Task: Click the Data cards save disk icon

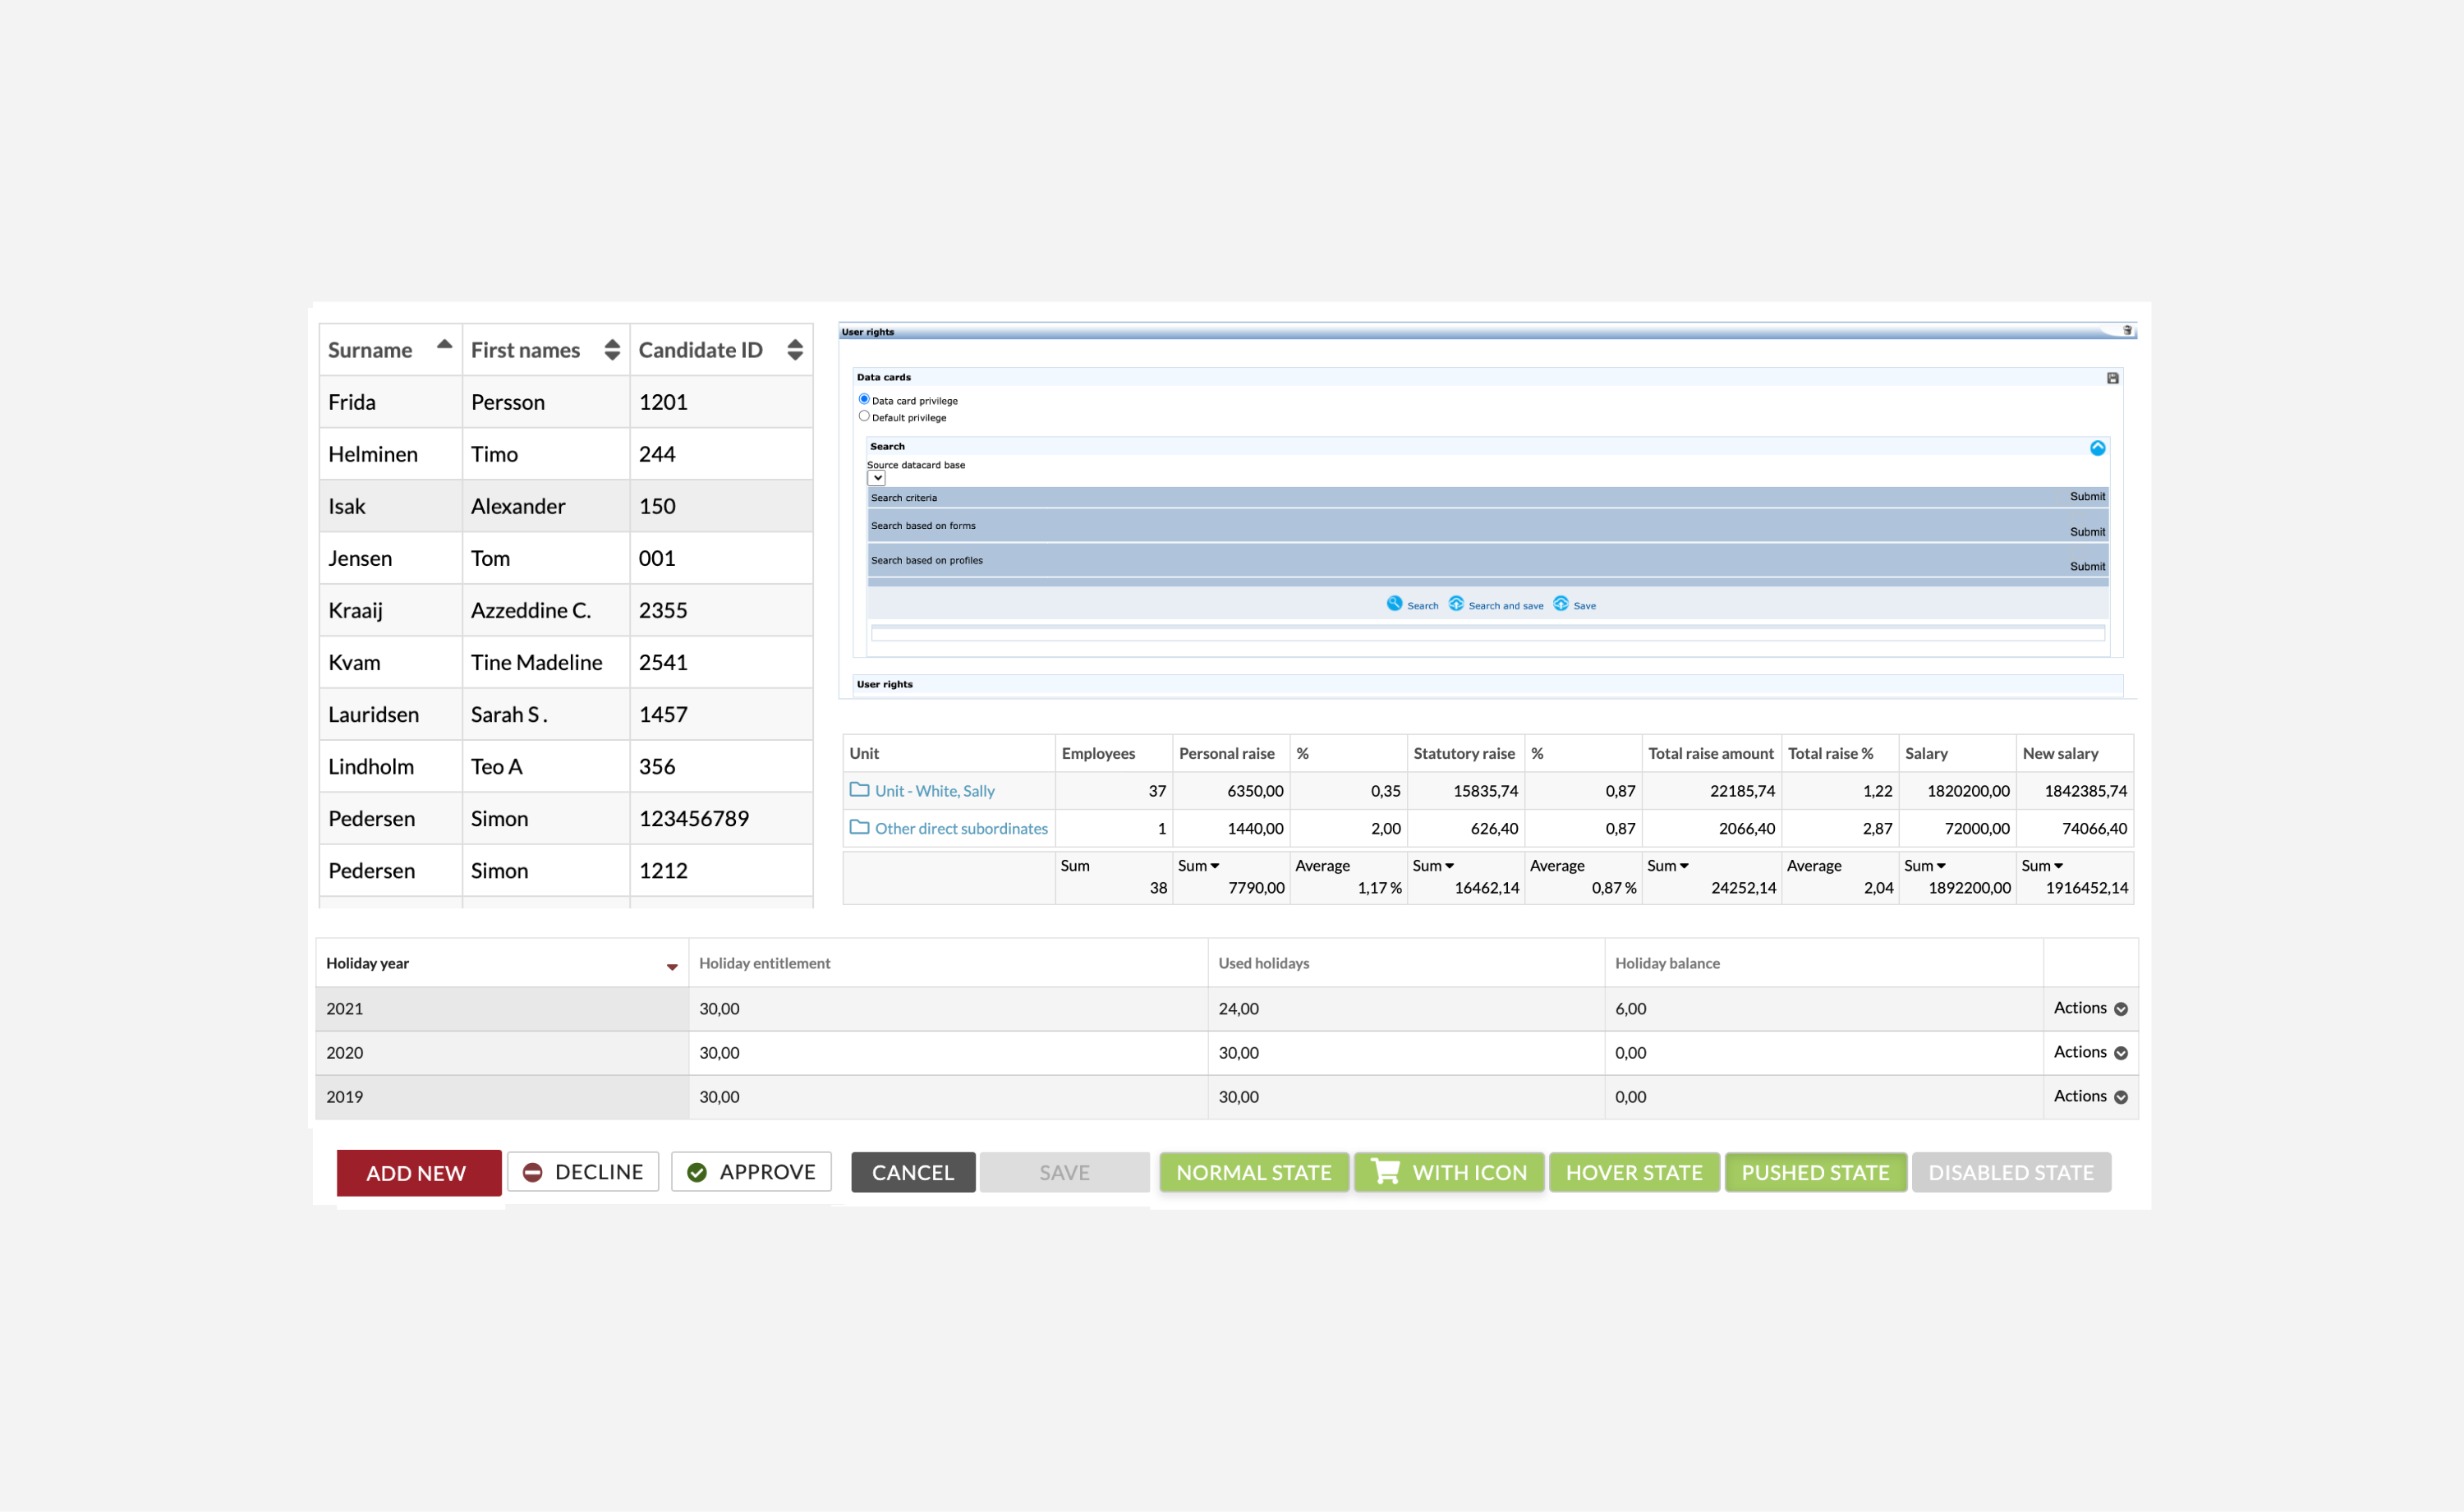Action: pos(2112,378)
